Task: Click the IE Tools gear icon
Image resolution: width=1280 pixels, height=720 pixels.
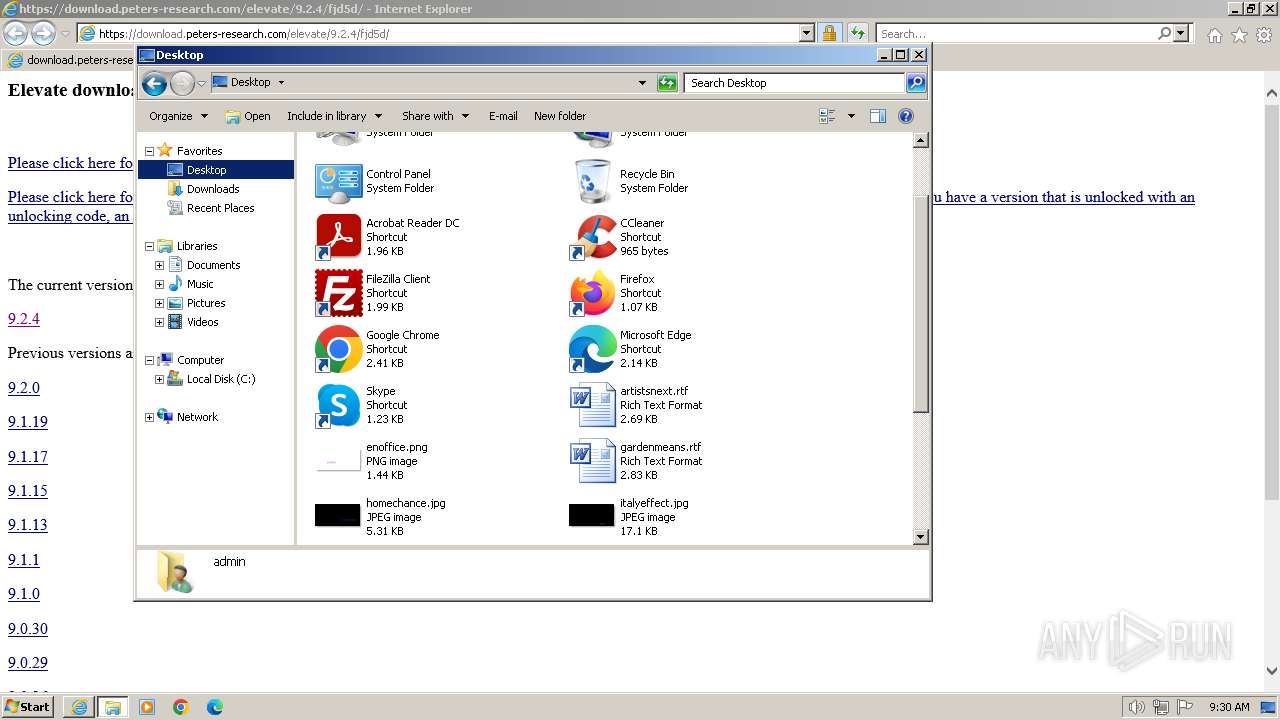Action: click(x=1264, y=35)
